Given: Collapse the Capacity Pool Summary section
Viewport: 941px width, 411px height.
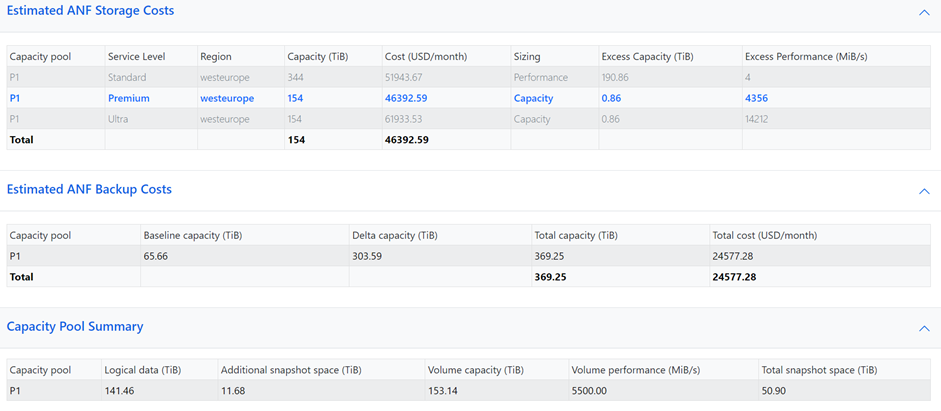Looking at the screenshot, I should tap(924, 328).
